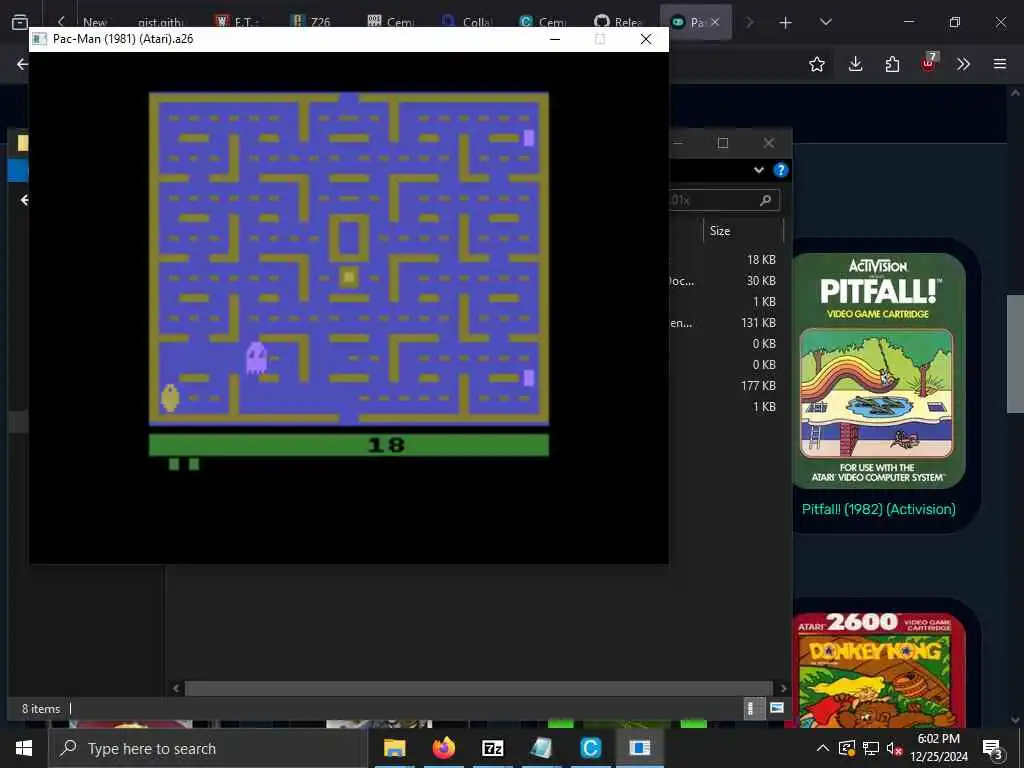This screenshot has height=768, width=1024.
Task: Switch to the Z26 browser tab
Action: click(311, 23)
